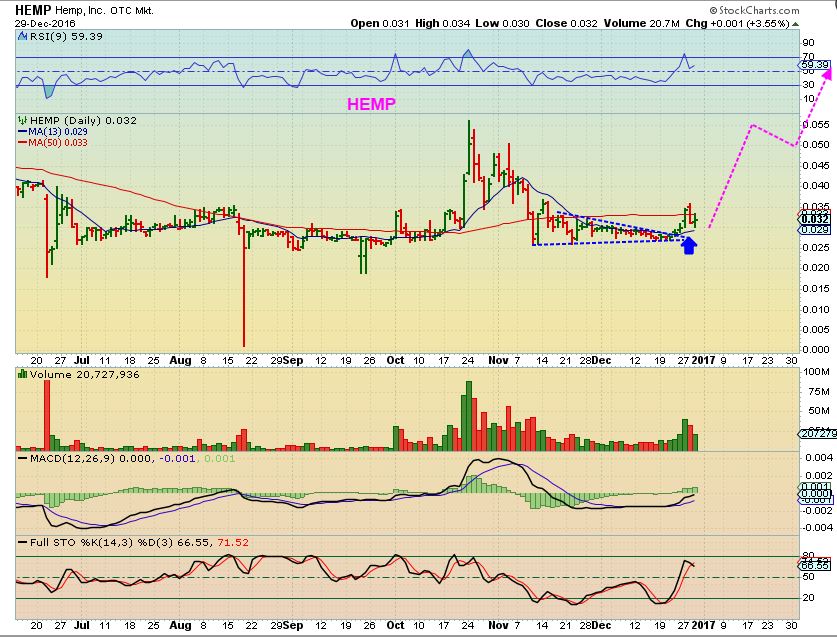The width and height of the screenshot is (837, 637).
Task: Click the 100M volume axis label
Action: click(x=816, y=372)
